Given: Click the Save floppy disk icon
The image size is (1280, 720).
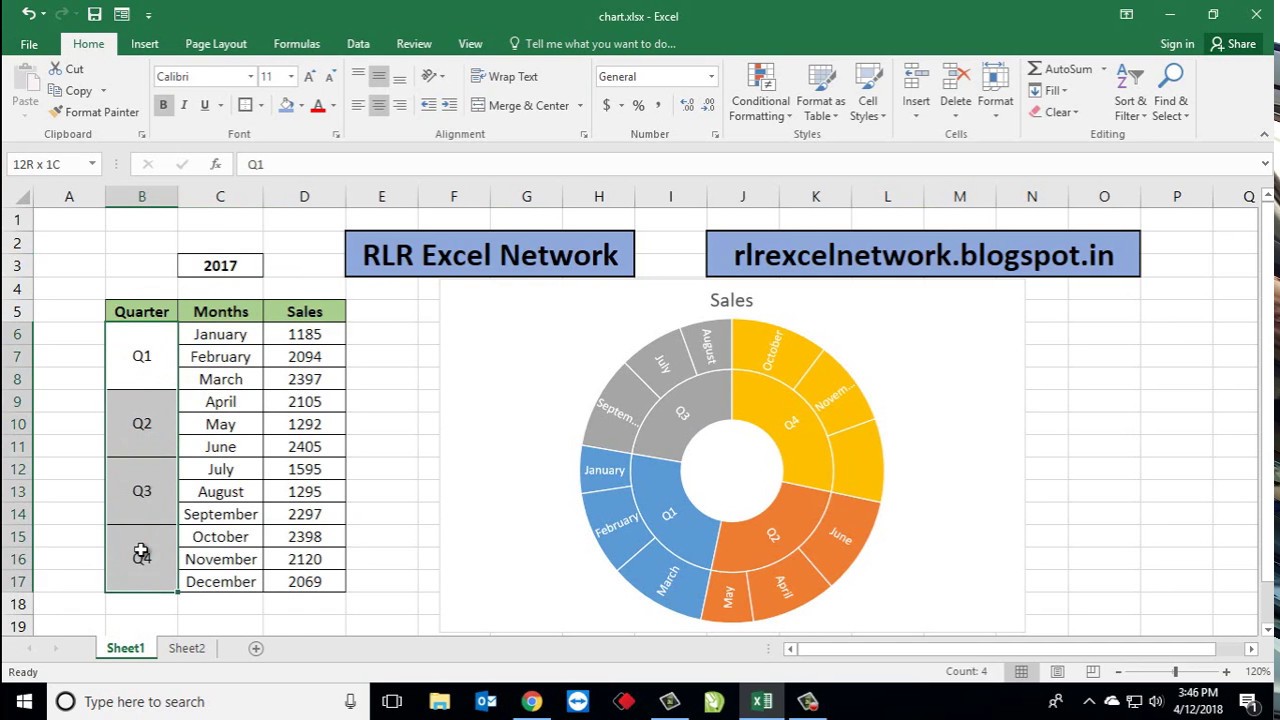Looking at the screenshot, I should (94, 15).
